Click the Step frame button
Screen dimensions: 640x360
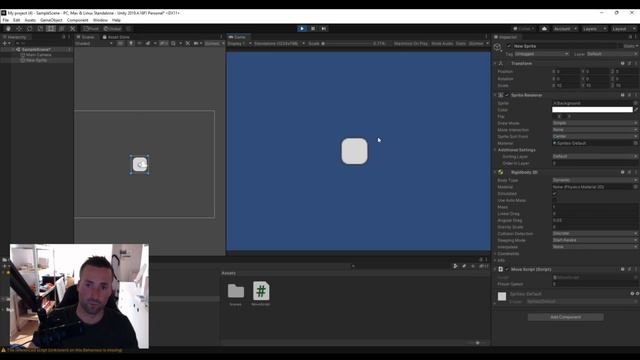click(324, 29)
